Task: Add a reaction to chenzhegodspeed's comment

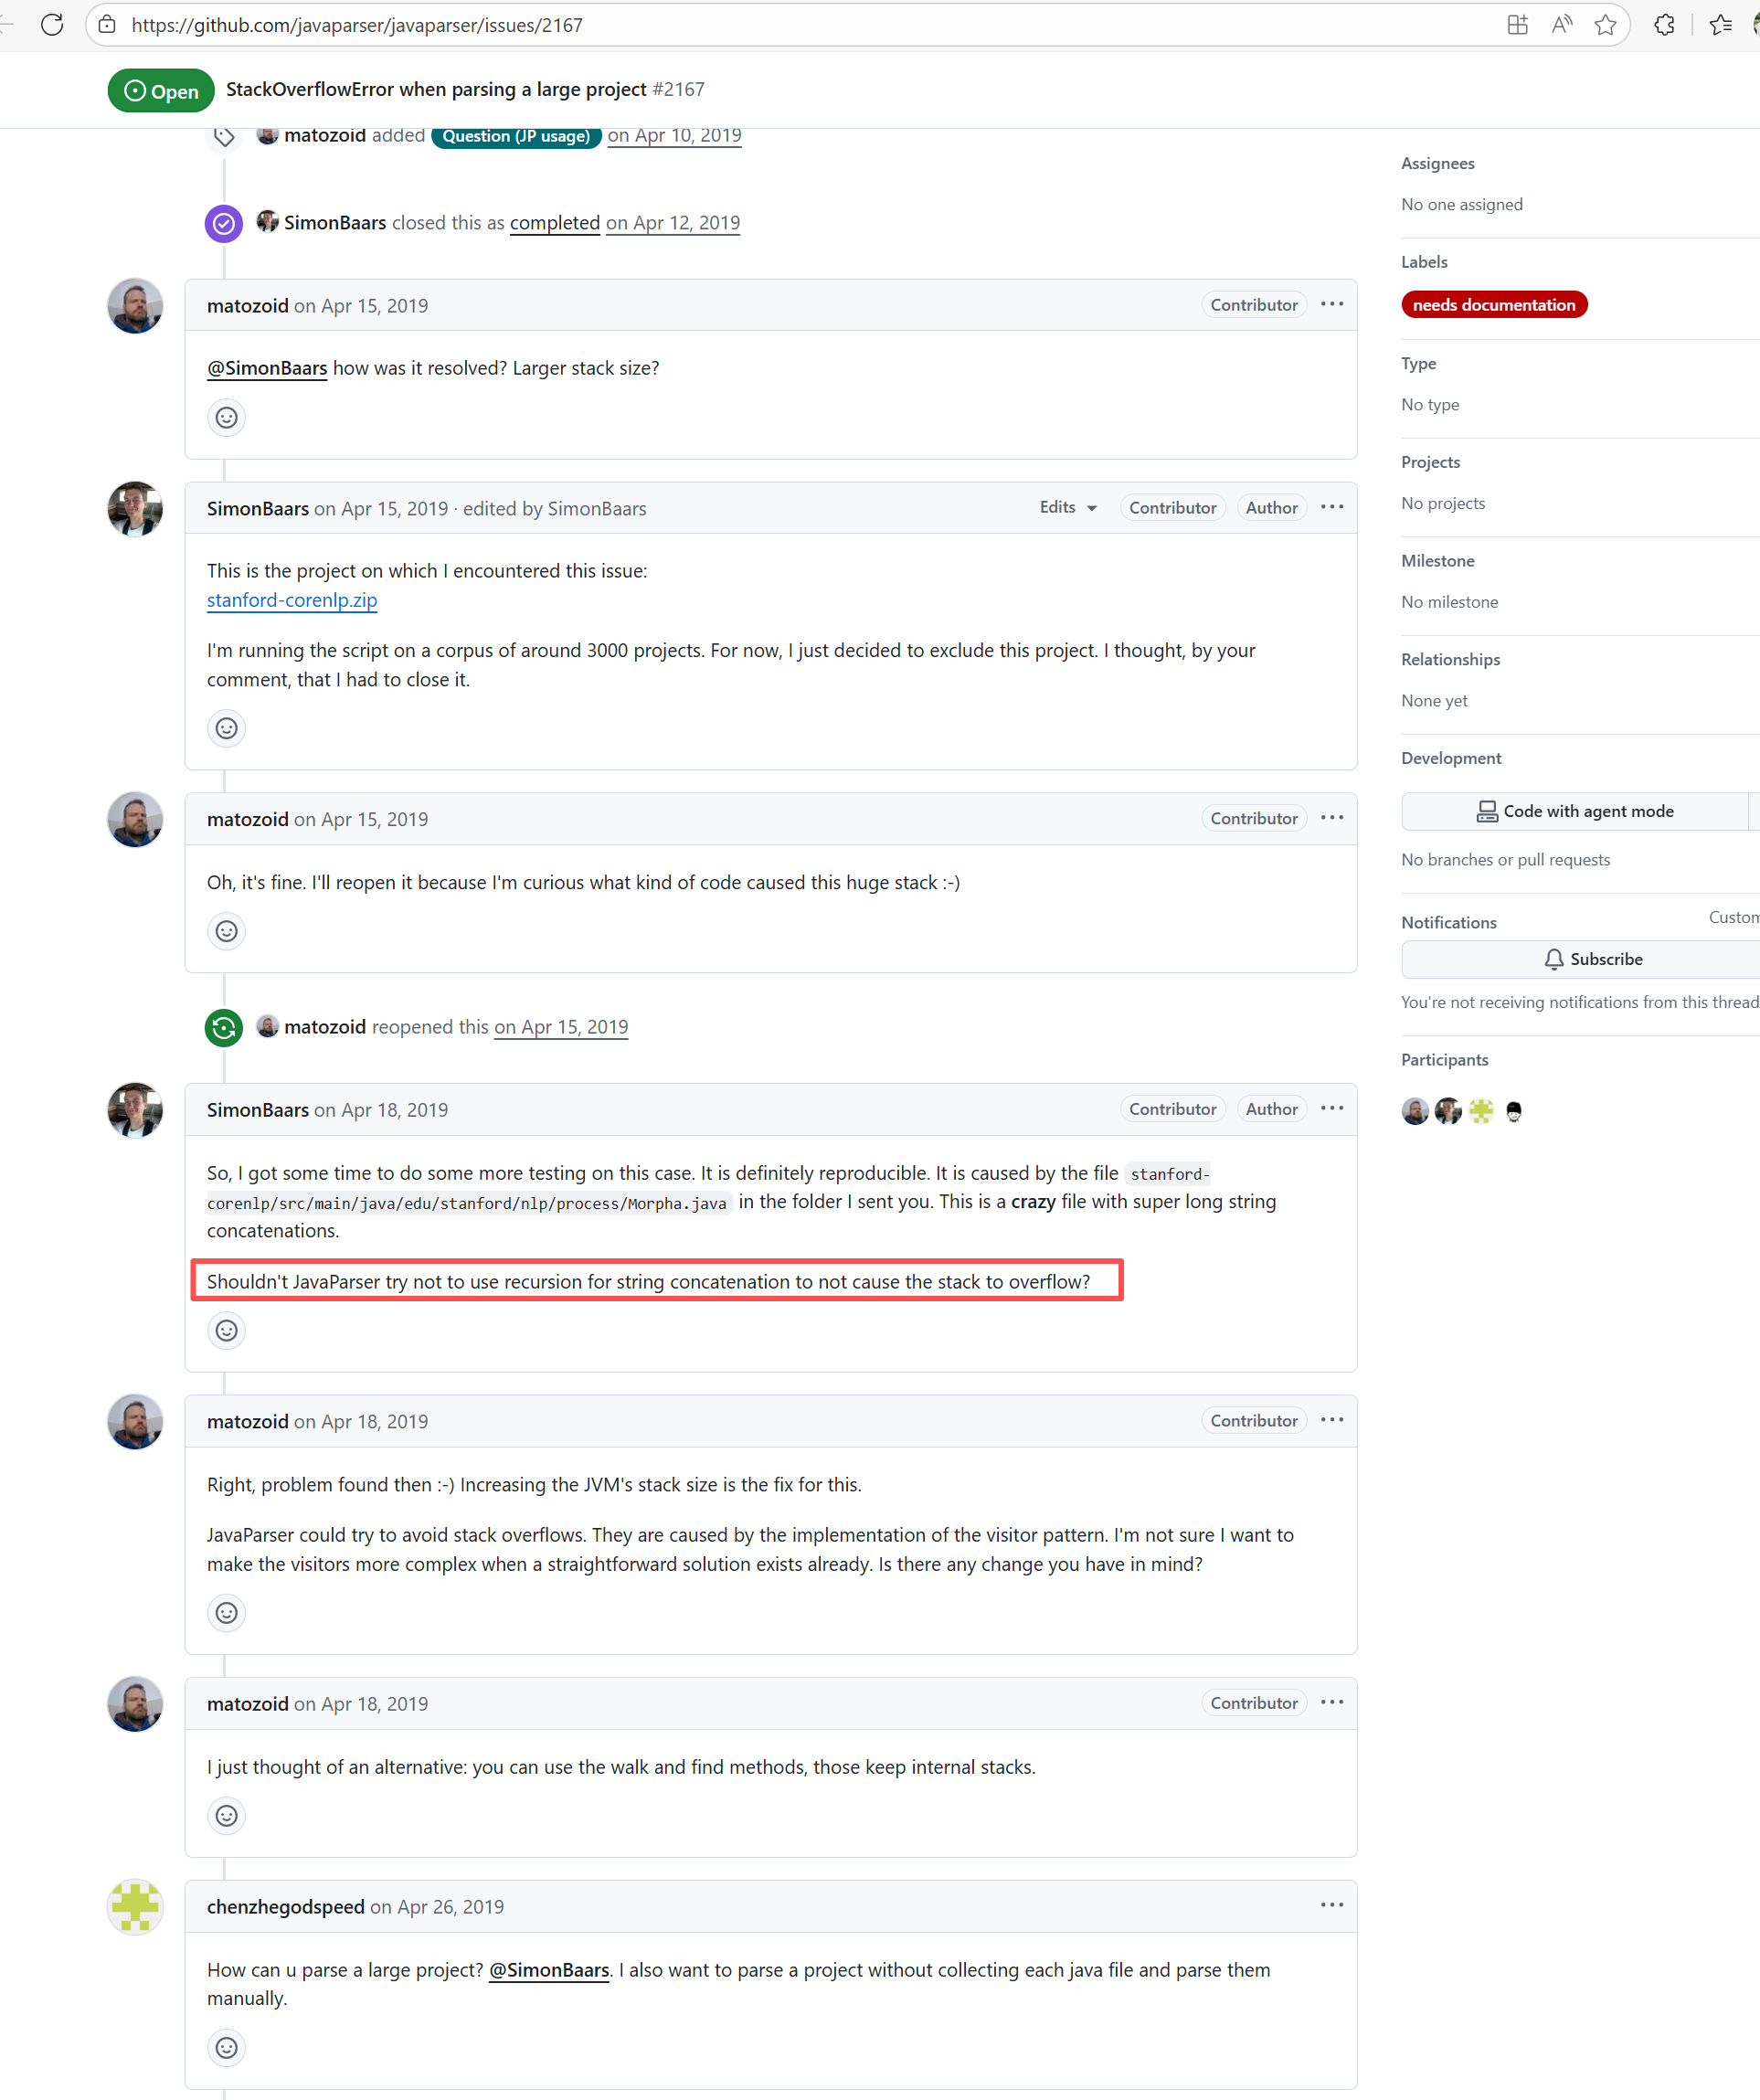Action: coord(227,2047)
